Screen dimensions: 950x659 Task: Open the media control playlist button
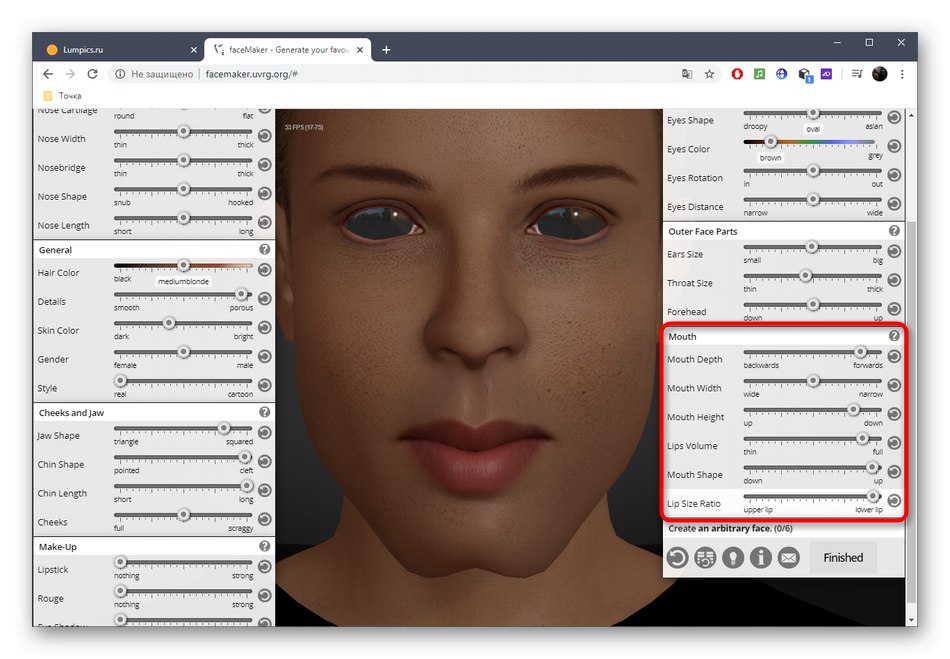tap(857, 74)
